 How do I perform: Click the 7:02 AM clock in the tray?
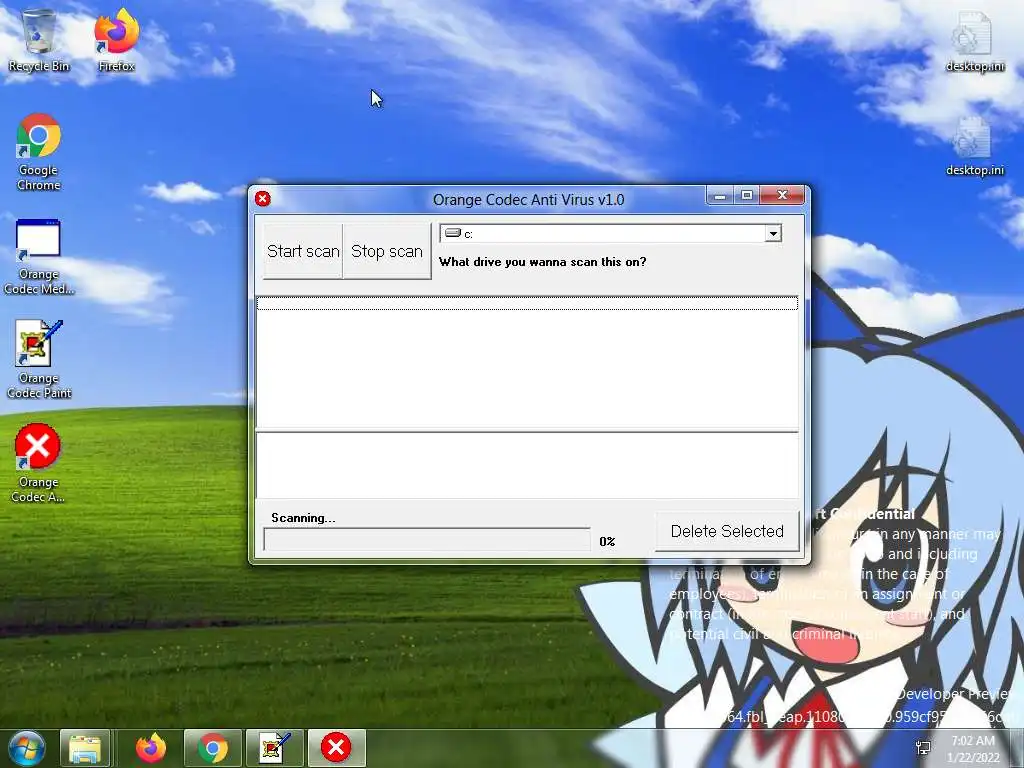pyautogui.click(x=973, y=741)
